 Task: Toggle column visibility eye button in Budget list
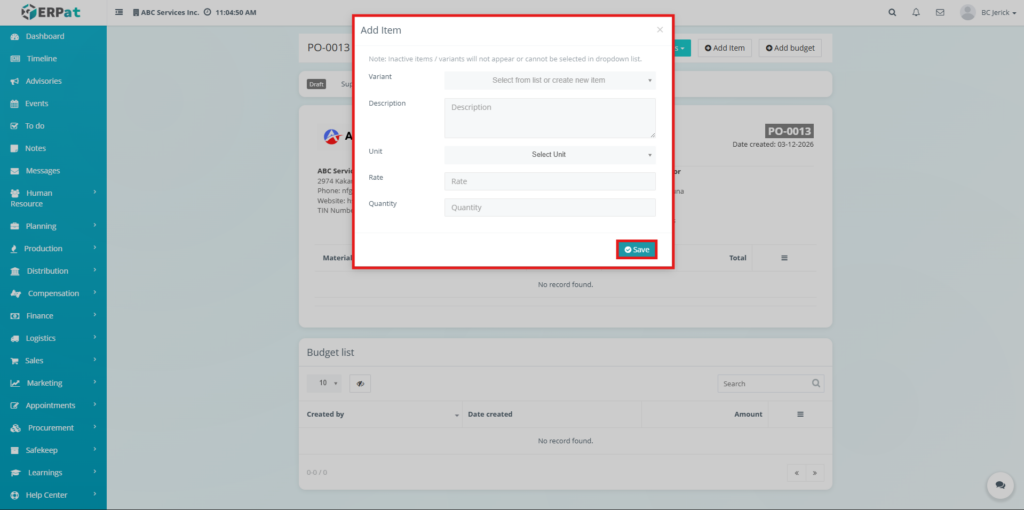(359, 383)
